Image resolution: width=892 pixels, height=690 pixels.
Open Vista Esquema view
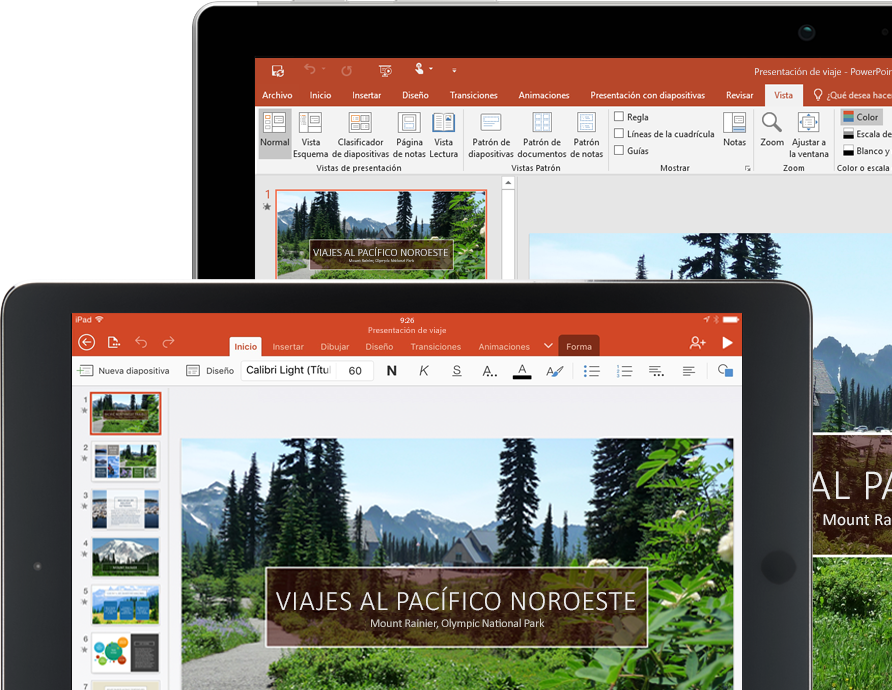pyautogui.click(x=311, y=134)
